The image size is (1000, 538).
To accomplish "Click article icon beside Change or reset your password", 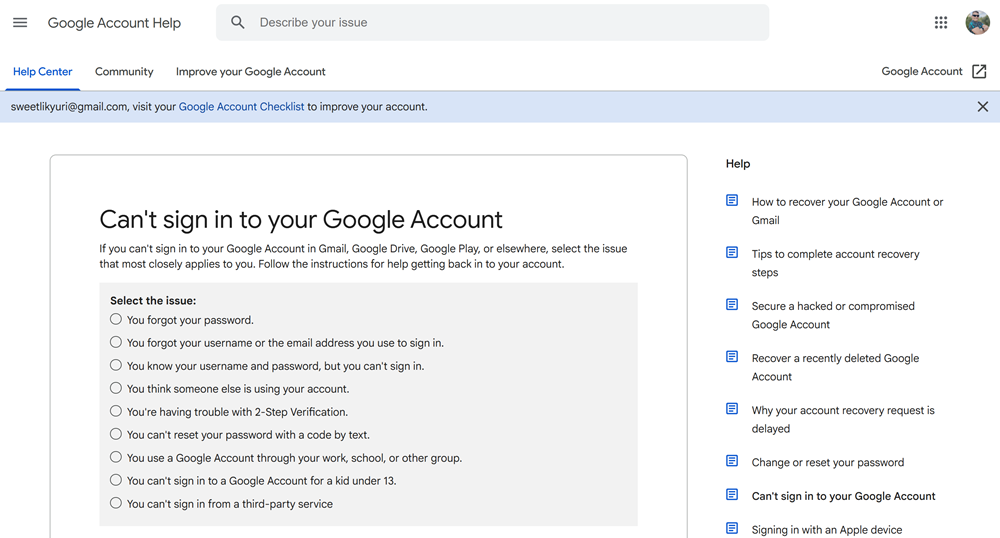I will 732,461.
